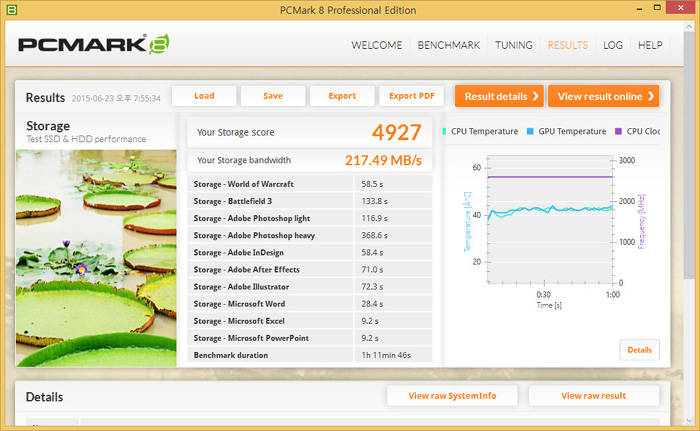Click View result online button

pyautogui.click(x=604, y=96)
